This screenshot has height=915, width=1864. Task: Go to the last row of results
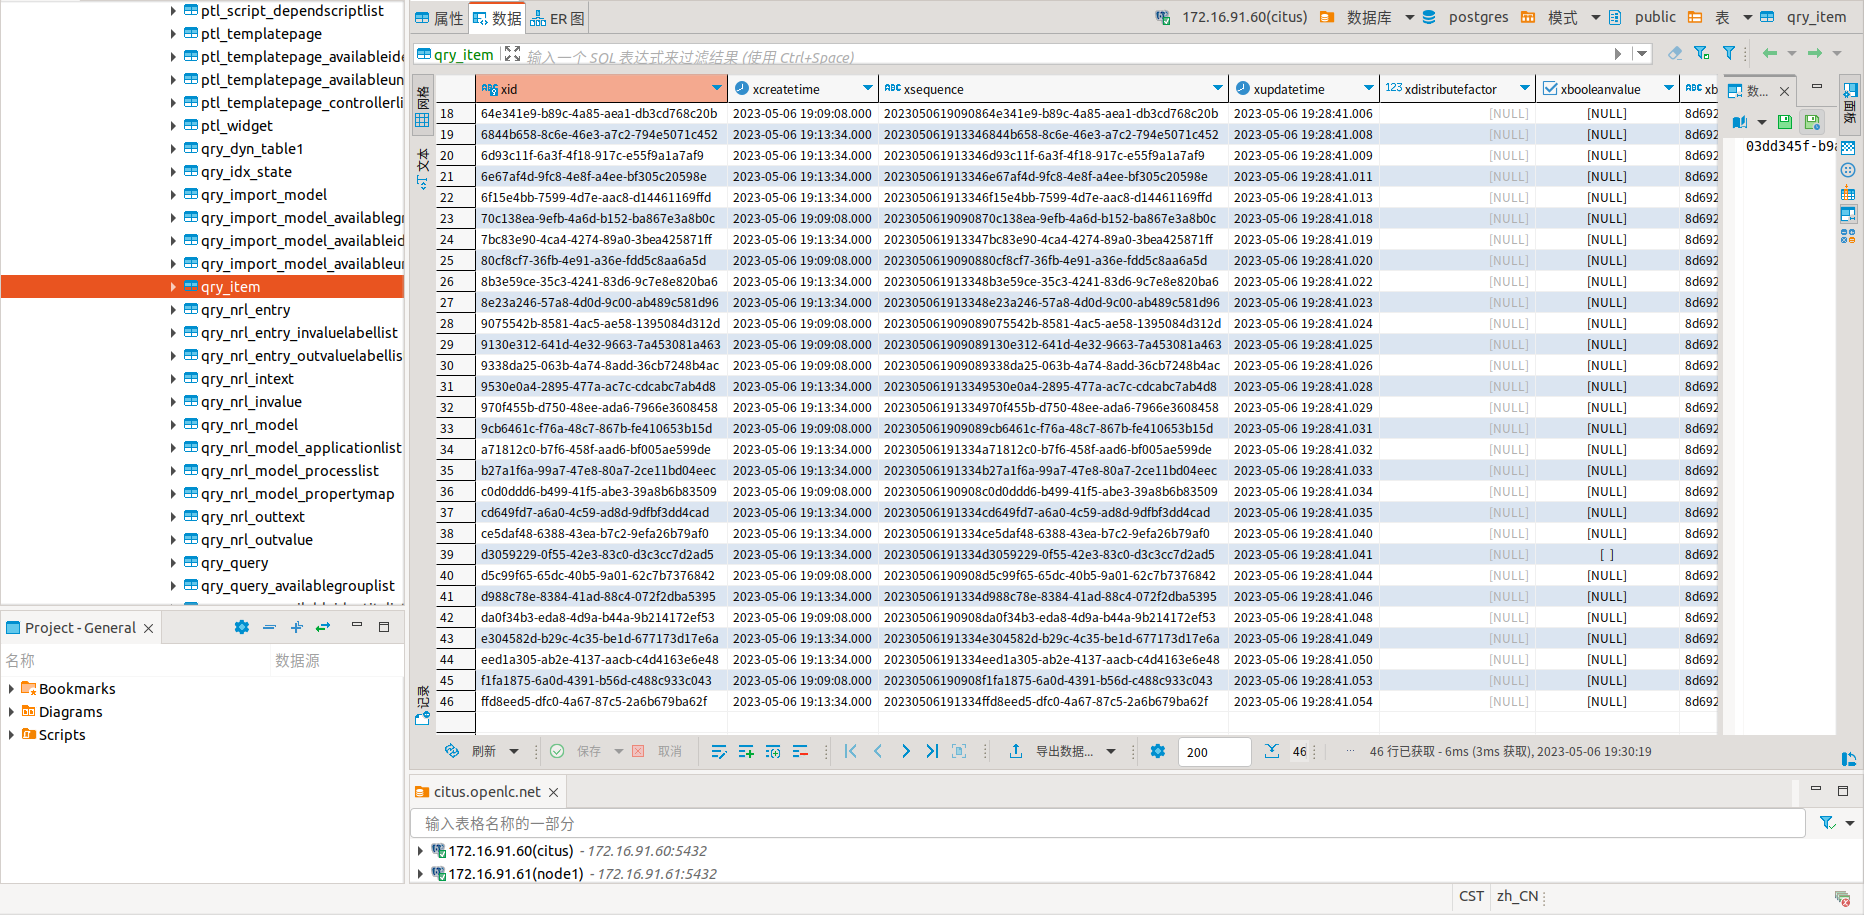pyautogui.click(x=932, y=752)
